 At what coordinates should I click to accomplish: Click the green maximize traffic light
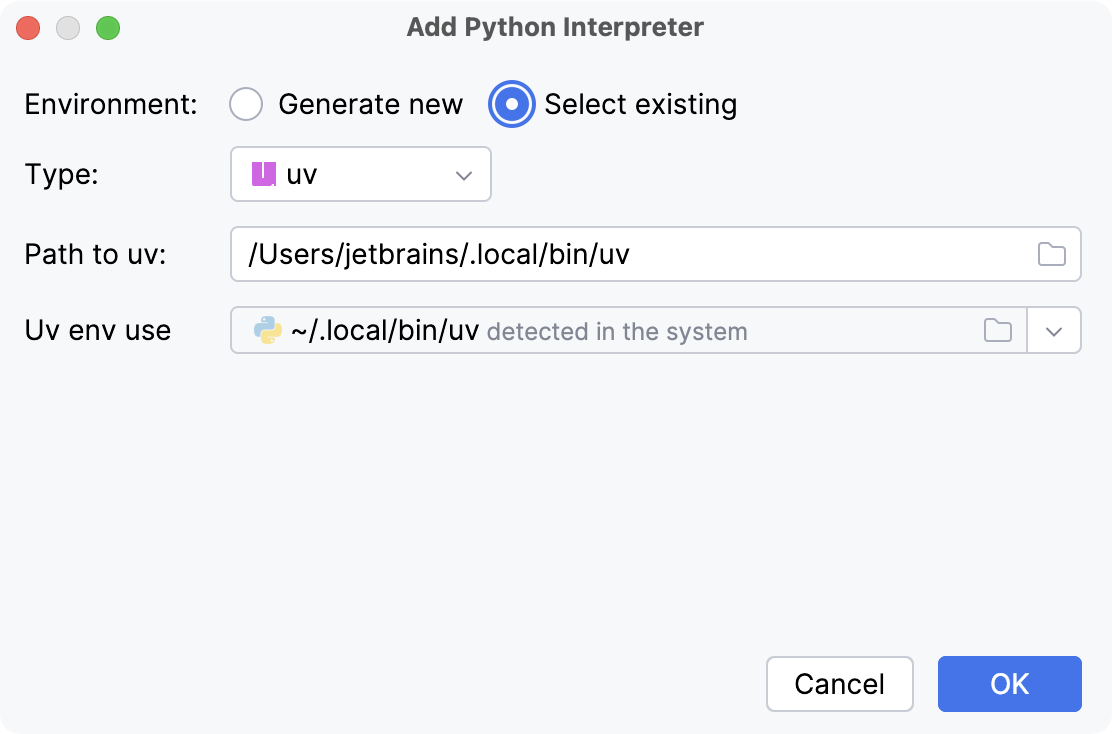point(108,28)
